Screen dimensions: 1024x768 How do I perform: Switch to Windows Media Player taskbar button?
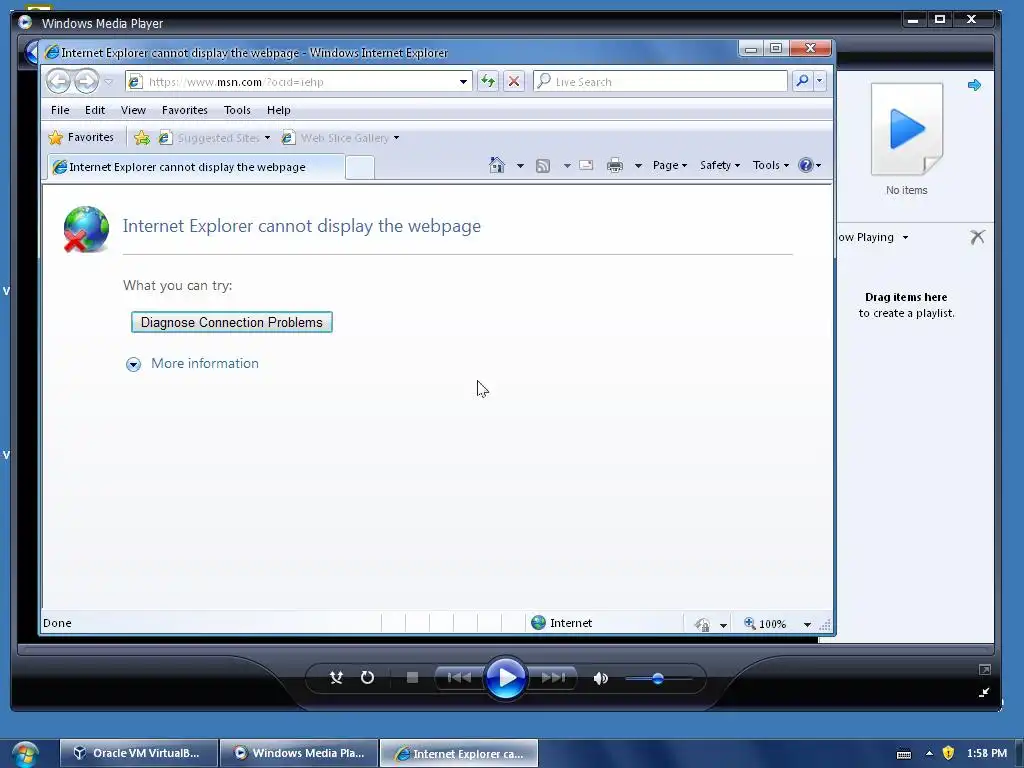coord(300,753)
